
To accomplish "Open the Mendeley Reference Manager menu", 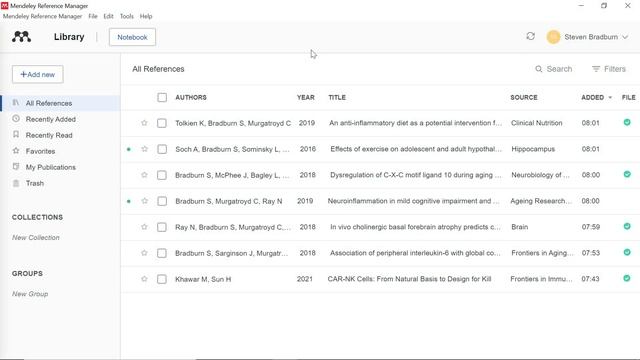I will click(x=42, y=16).
